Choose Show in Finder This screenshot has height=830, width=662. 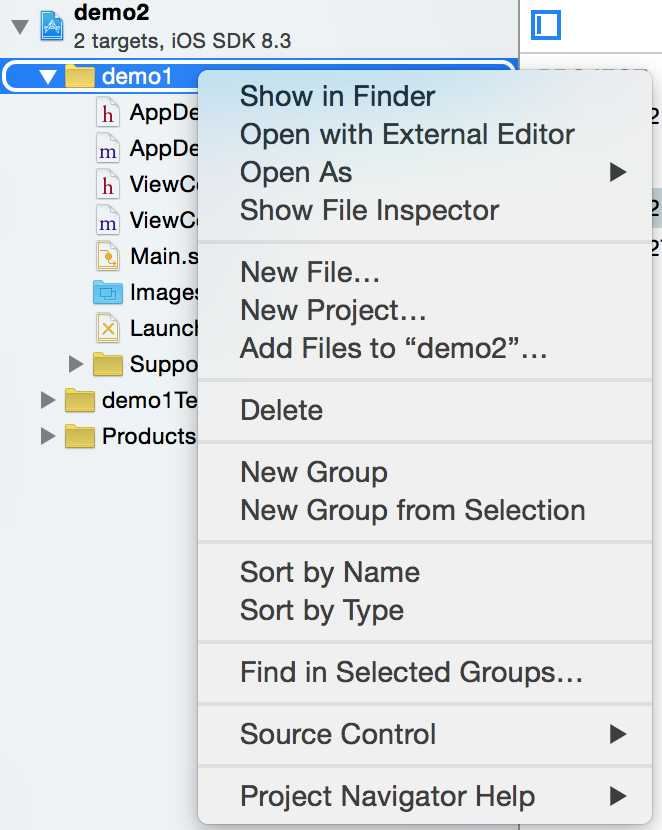click(337, 97)
